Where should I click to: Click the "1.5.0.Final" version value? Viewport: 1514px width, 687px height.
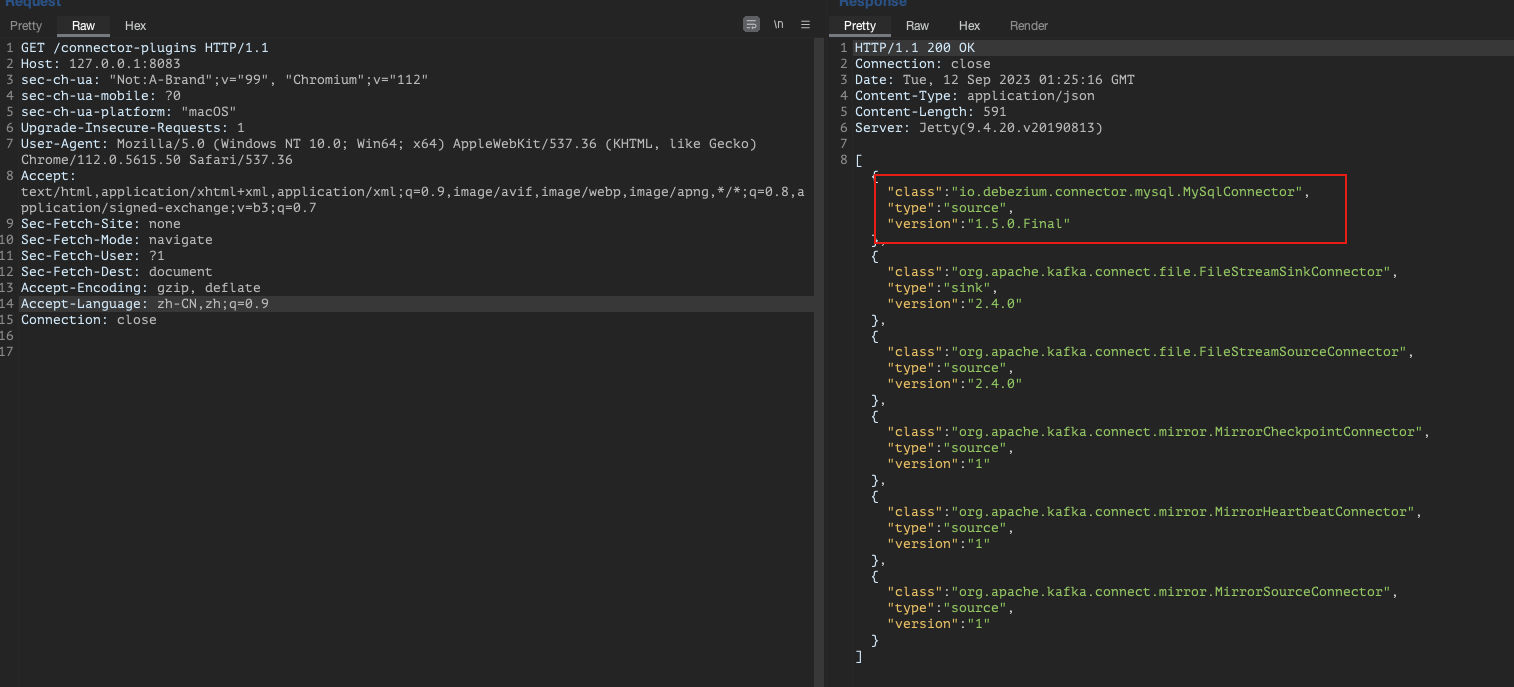point(1015,224)
